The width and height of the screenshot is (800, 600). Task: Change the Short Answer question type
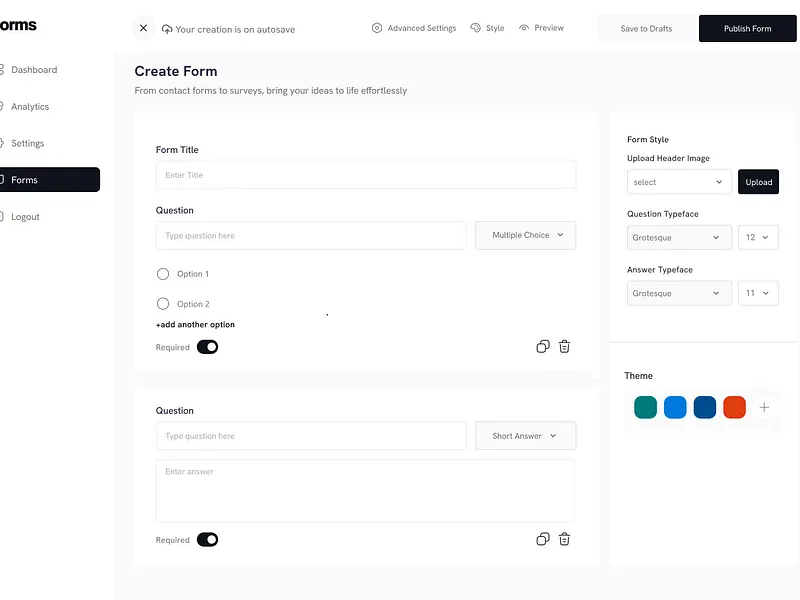(x=525, y=435)
